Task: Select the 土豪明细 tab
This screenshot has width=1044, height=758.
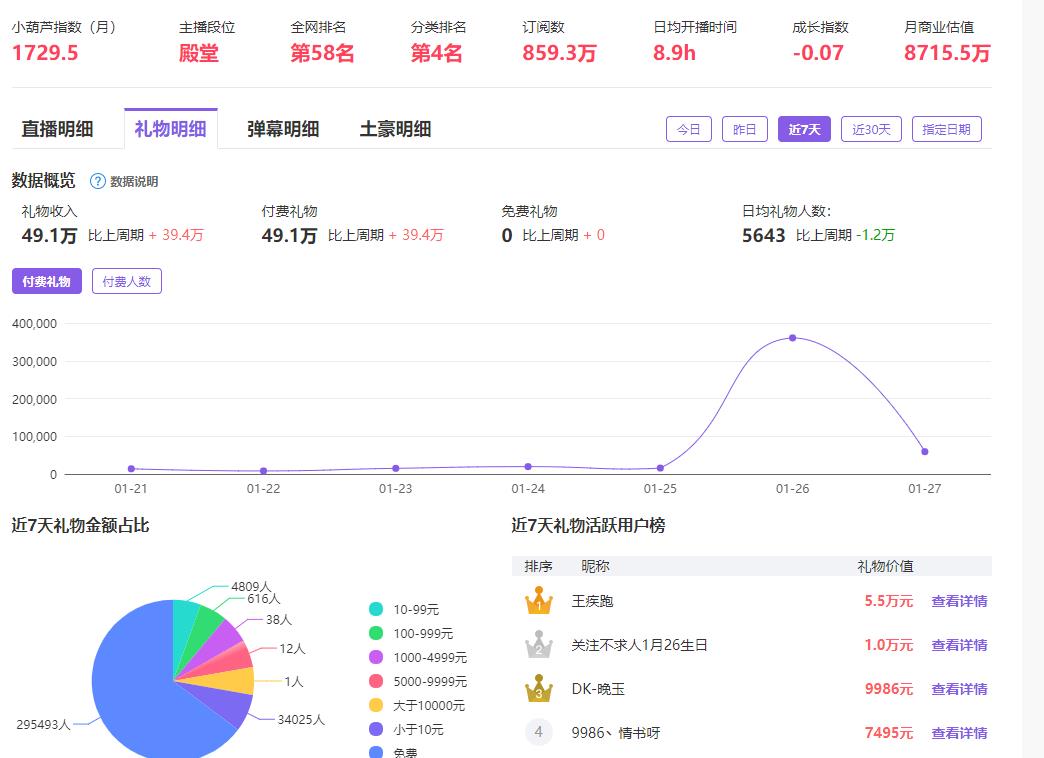Action: (395, 129)
